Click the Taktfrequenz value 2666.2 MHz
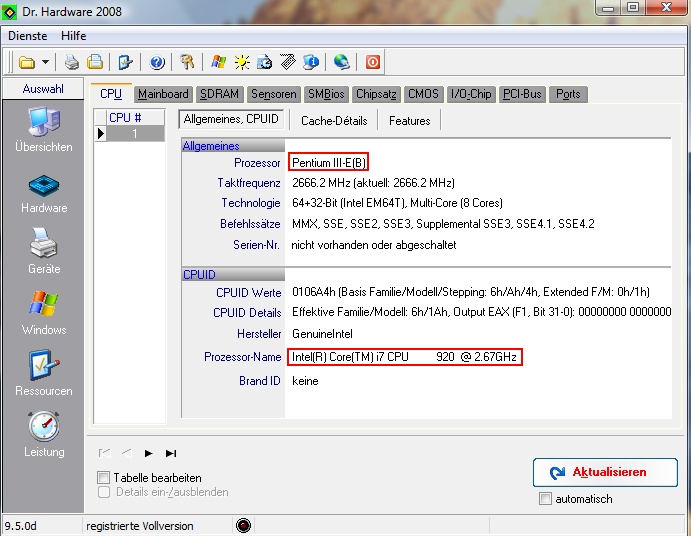 pos(373,182)
